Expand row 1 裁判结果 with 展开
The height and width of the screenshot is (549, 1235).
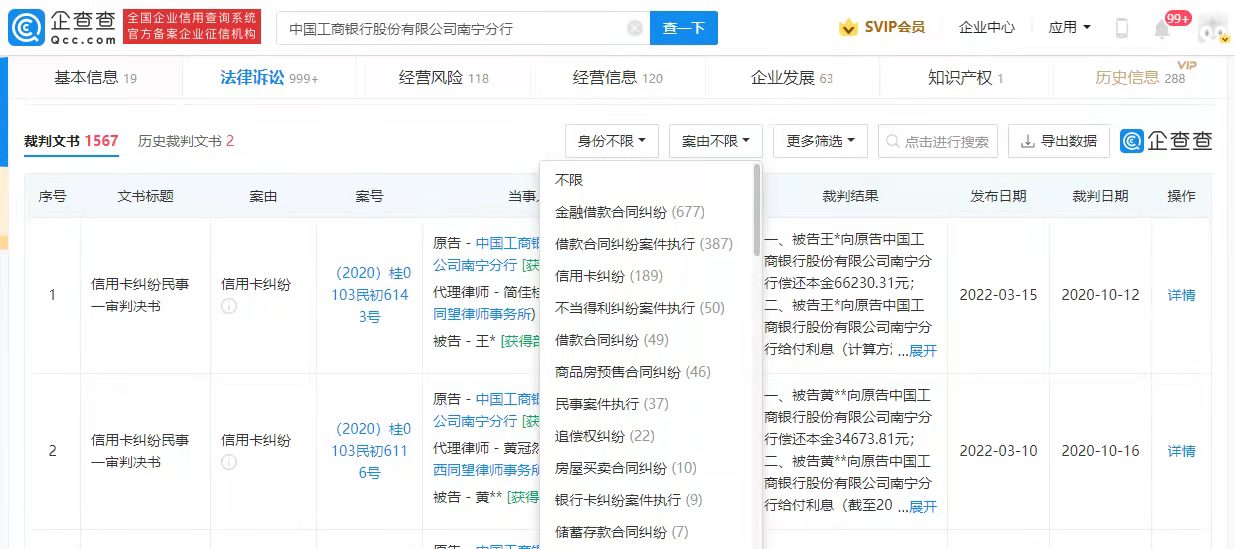click(x=922, y=351)
